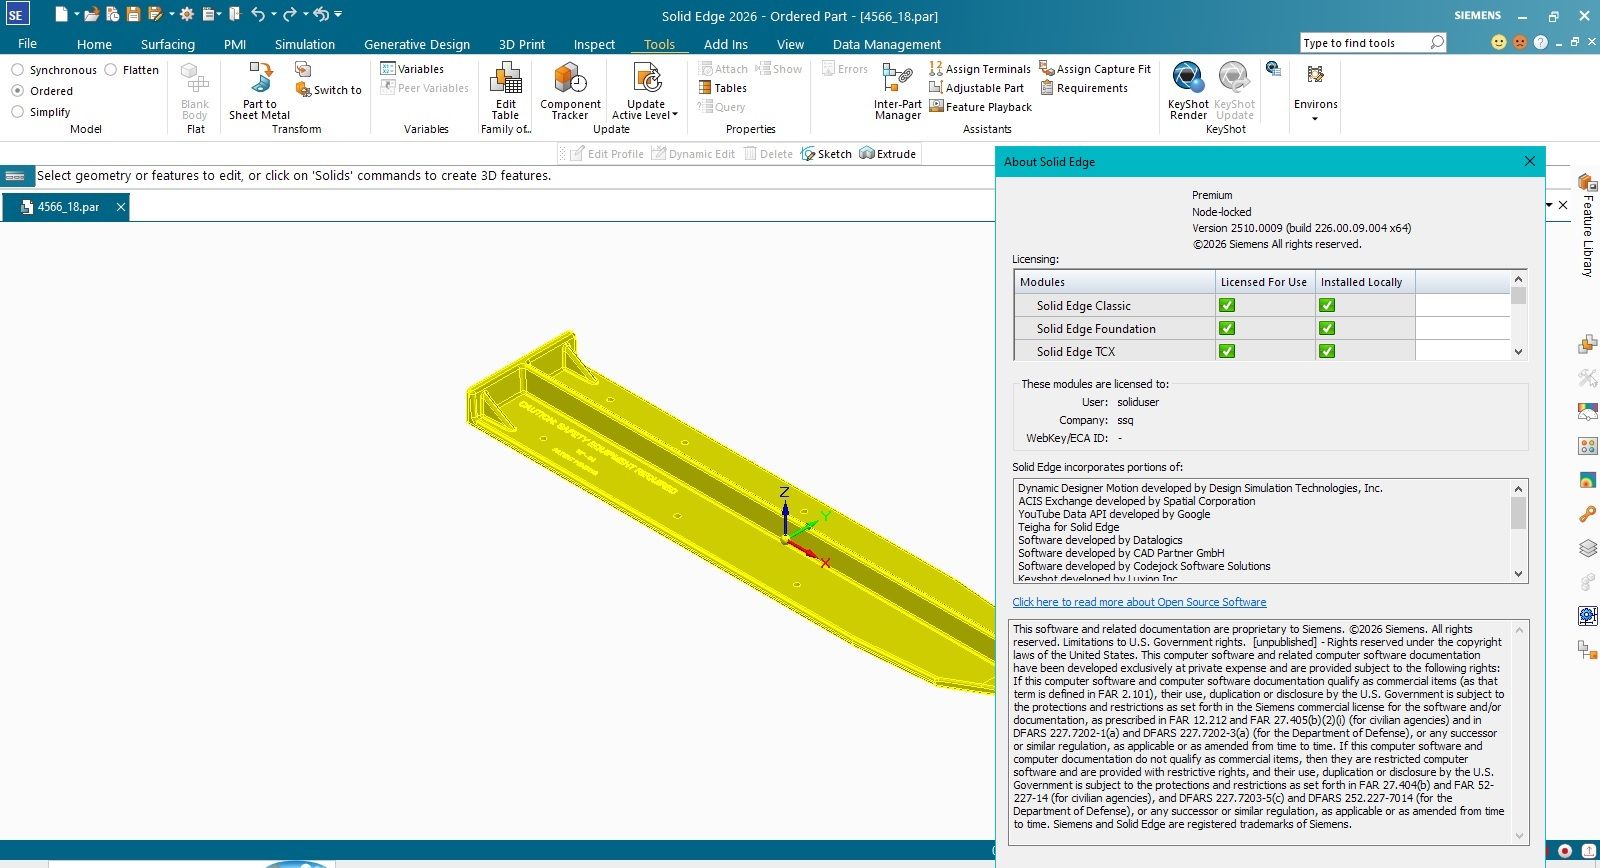The height and width of the screenshot is (868, 1600).
Task: Click Update Active Level icon
Action: click(646, 78)
